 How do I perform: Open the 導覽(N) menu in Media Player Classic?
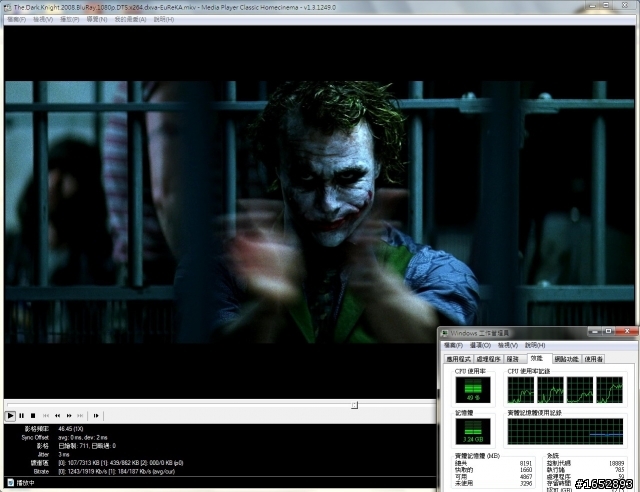point(97,19)
